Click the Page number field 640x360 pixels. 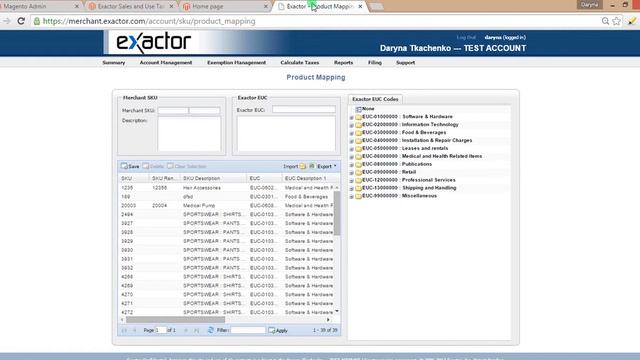click(x=160, y=330)
